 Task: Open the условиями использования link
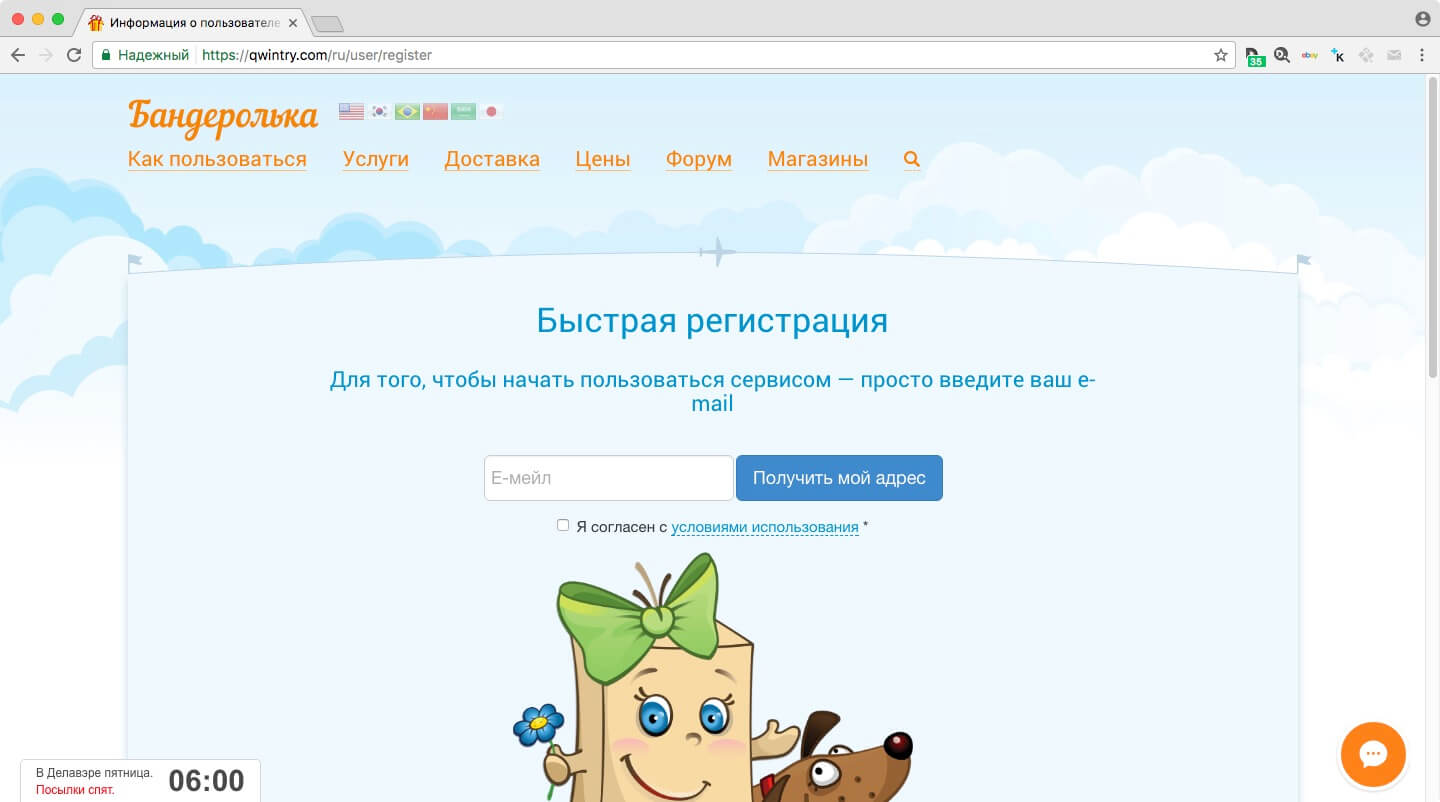coord(765,527)
